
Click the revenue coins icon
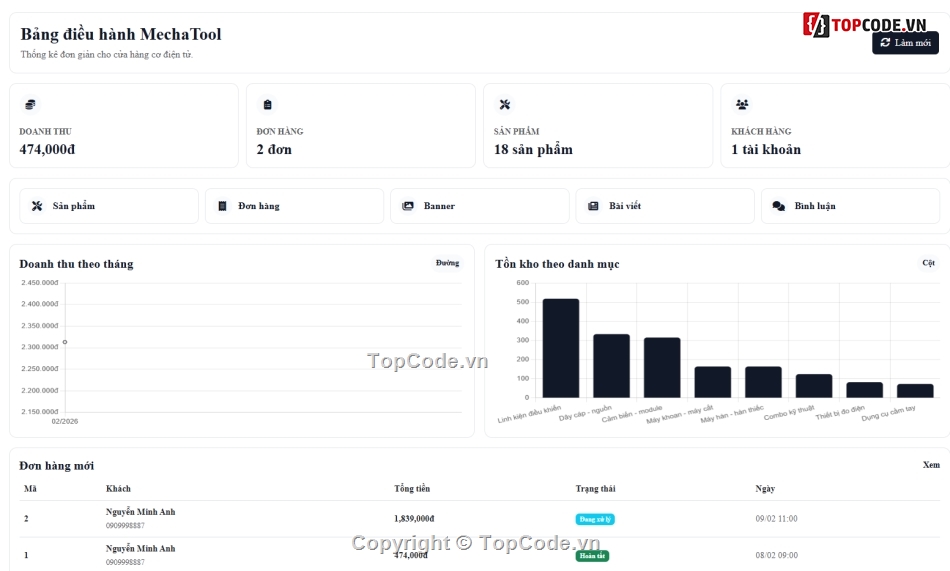pos(30,105)
